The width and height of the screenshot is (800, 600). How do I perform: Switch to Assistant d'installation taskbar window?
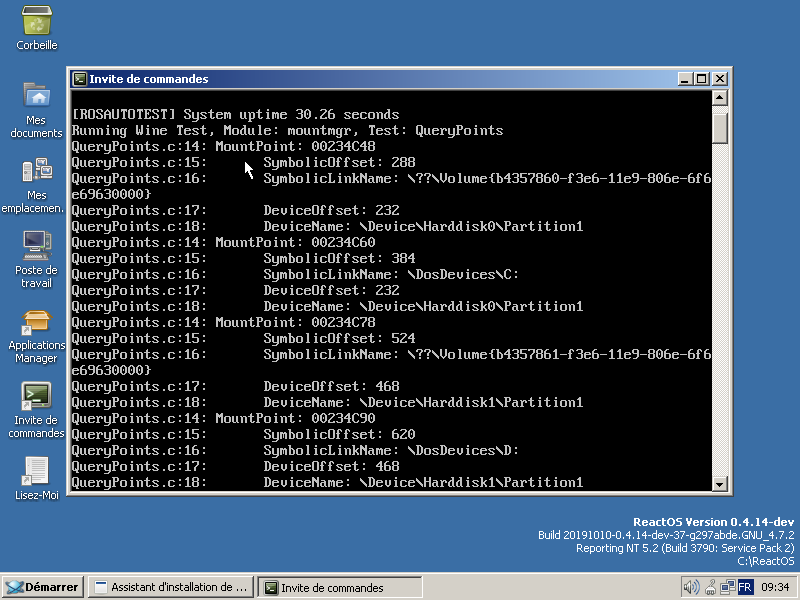click(172, 587)
